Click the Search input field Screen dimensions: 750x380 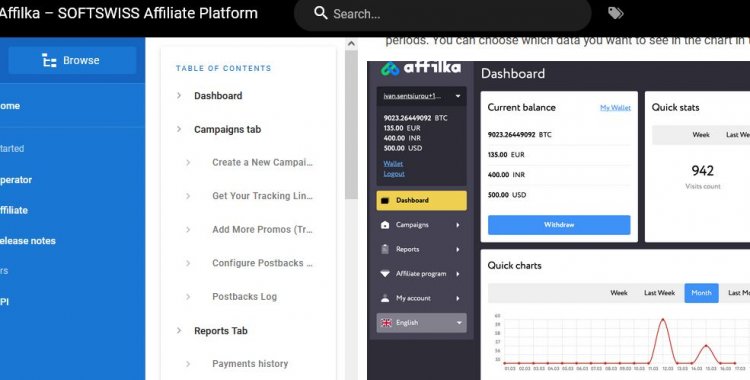point(442,14)
